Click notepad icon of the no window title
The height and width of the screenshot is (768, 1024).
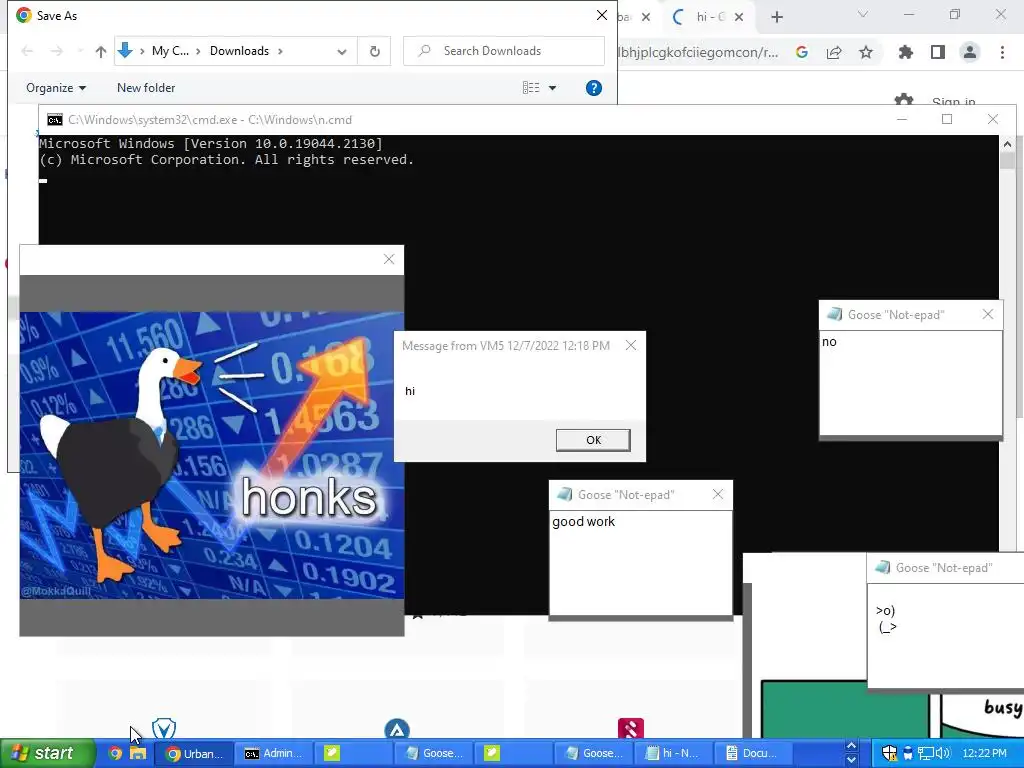click(834, 314)
